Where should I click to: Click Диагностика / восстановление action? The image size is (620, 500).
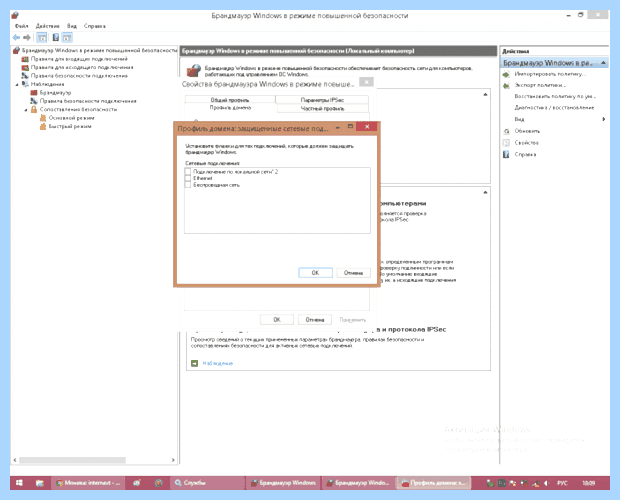554,108
